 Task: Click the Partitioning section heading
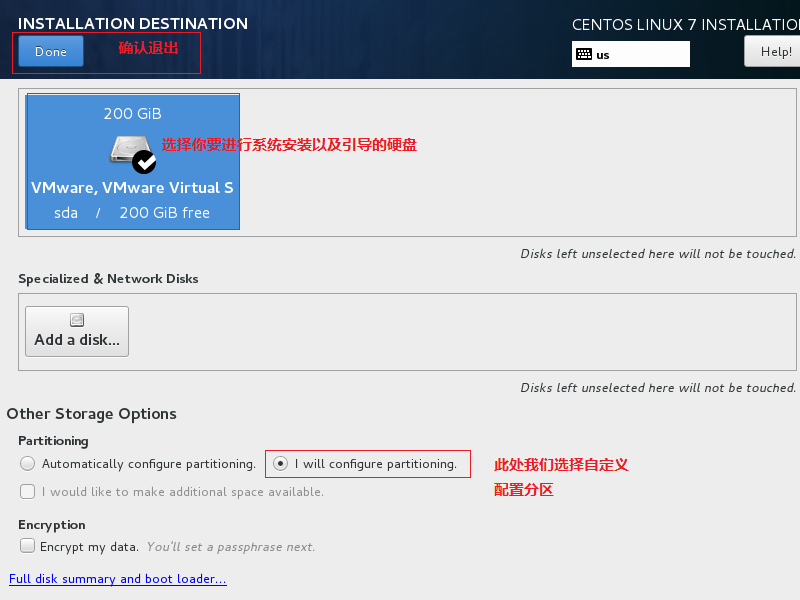coord(52,440)
